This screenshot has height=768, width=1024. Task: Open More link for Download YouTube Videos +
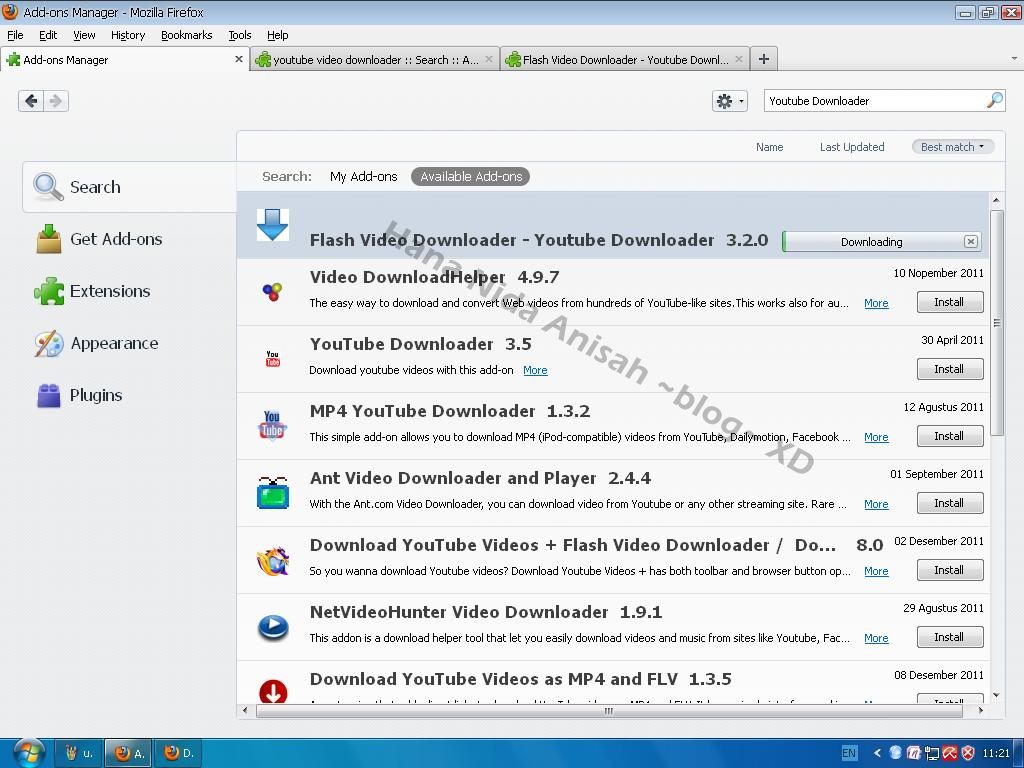pyautogui.click(x=876, y=571)
